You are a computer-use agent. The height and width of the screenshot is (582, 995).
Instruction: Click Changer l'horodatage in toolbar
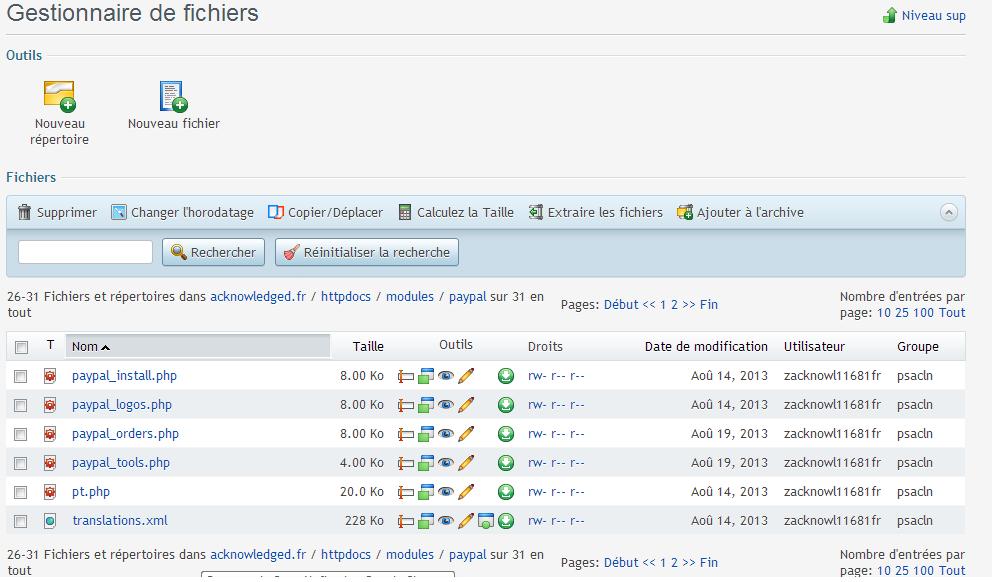(x=182, y=213)
